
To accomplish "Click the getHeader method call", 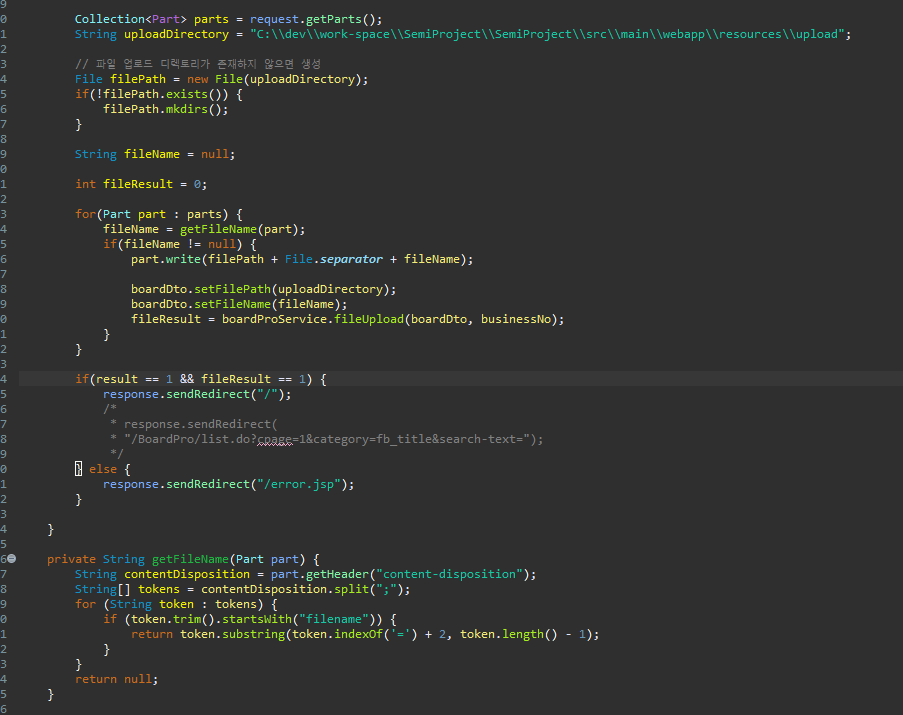I will [337, 574].
